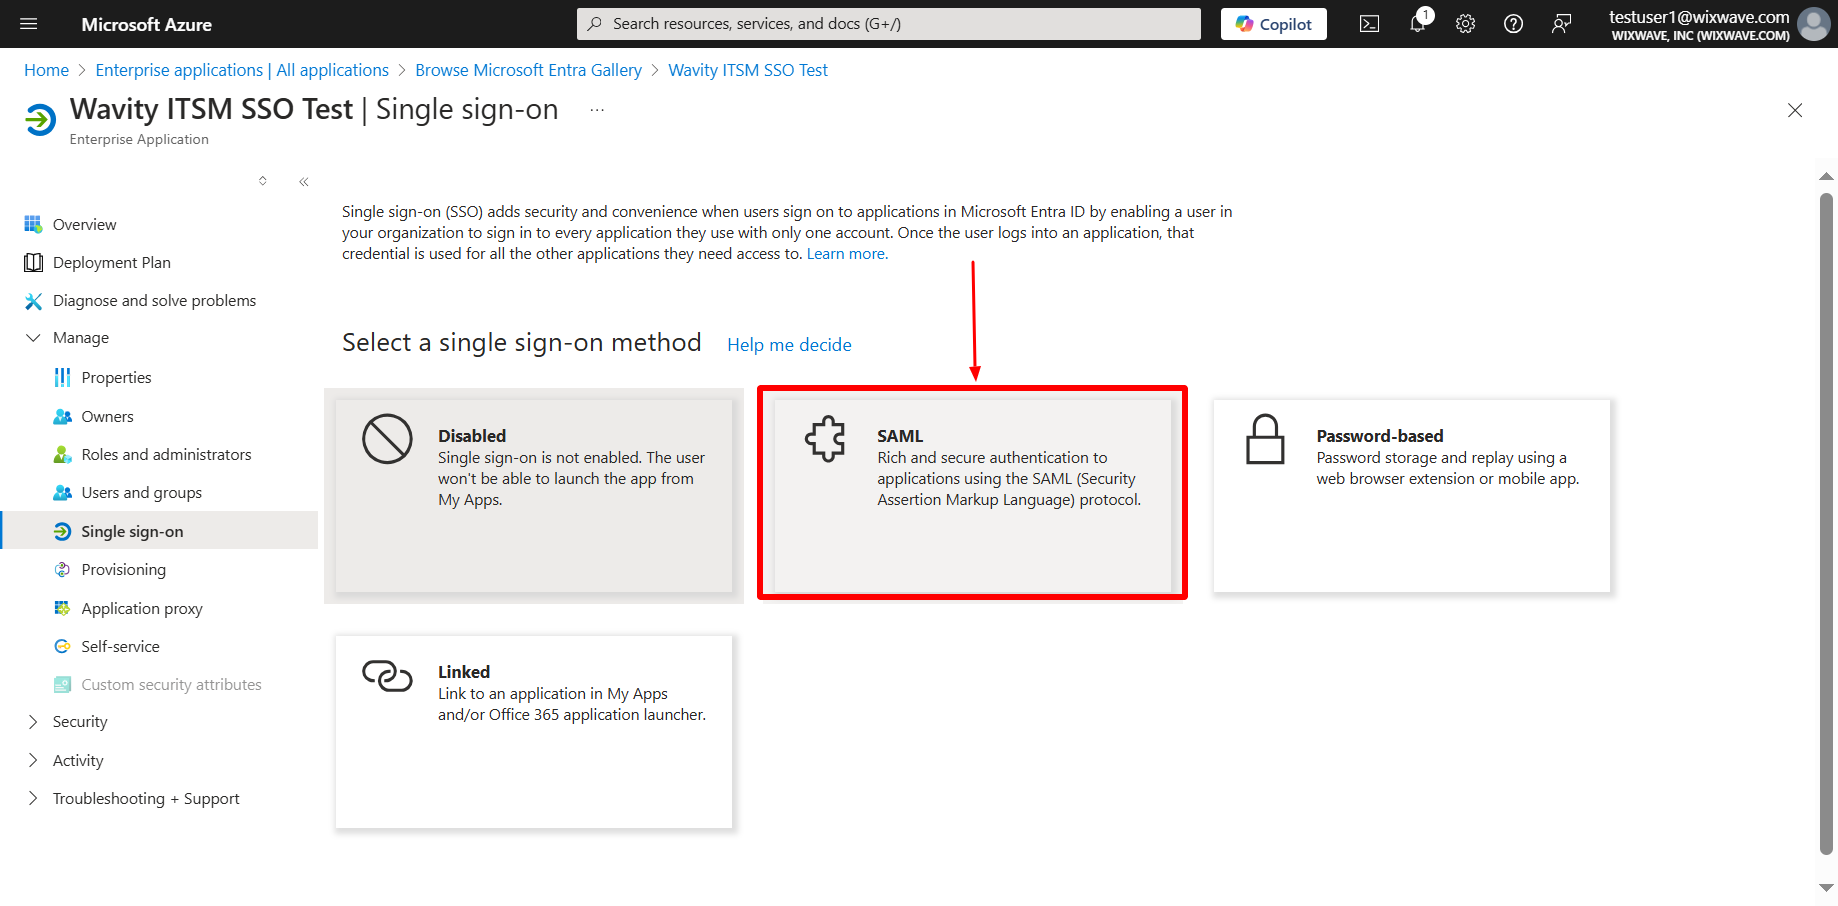Click the Learn more link

click(x=847, y=254)
